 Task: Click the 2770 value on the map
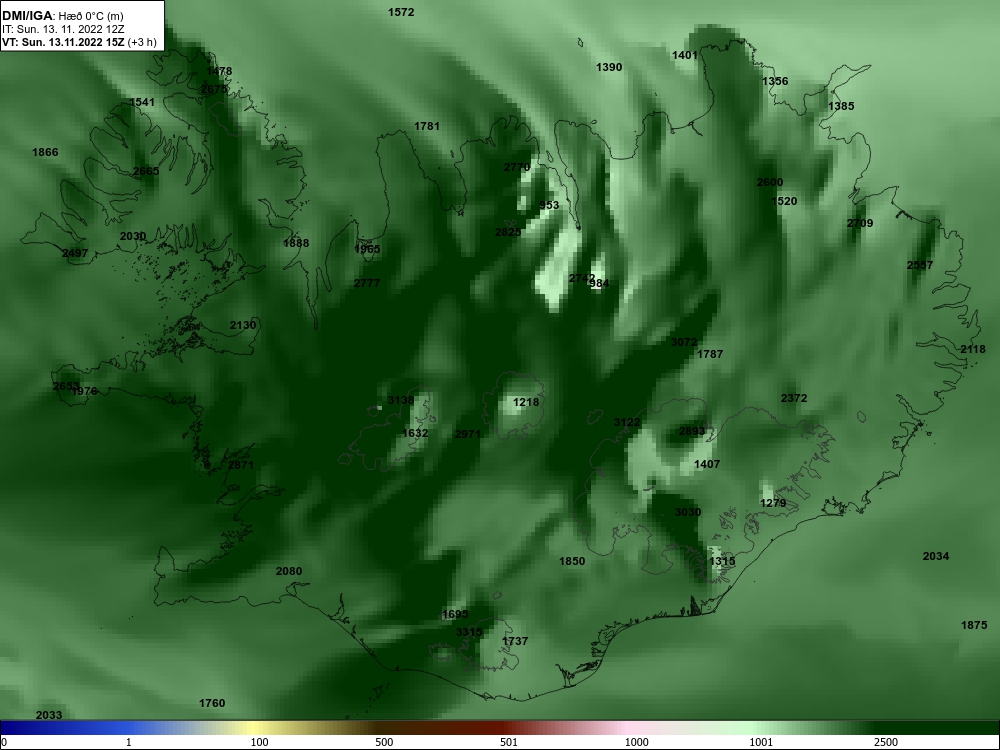coord(517,167)
